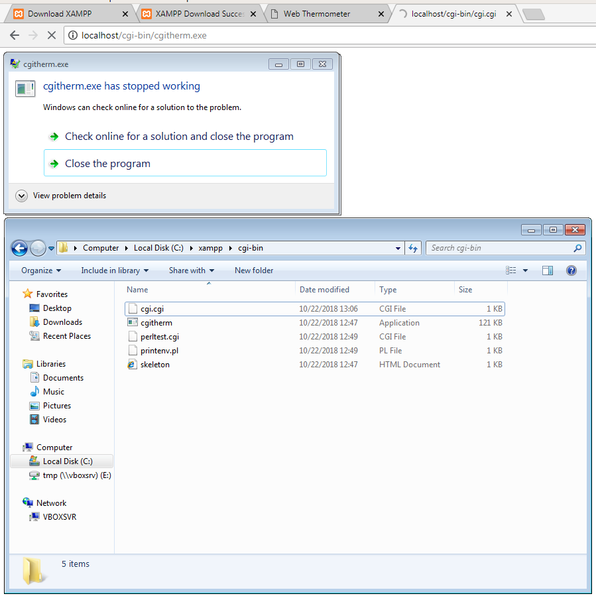Stop page loading in browser
This screenshot has width=596, height=600.
[x=51, y=36]
